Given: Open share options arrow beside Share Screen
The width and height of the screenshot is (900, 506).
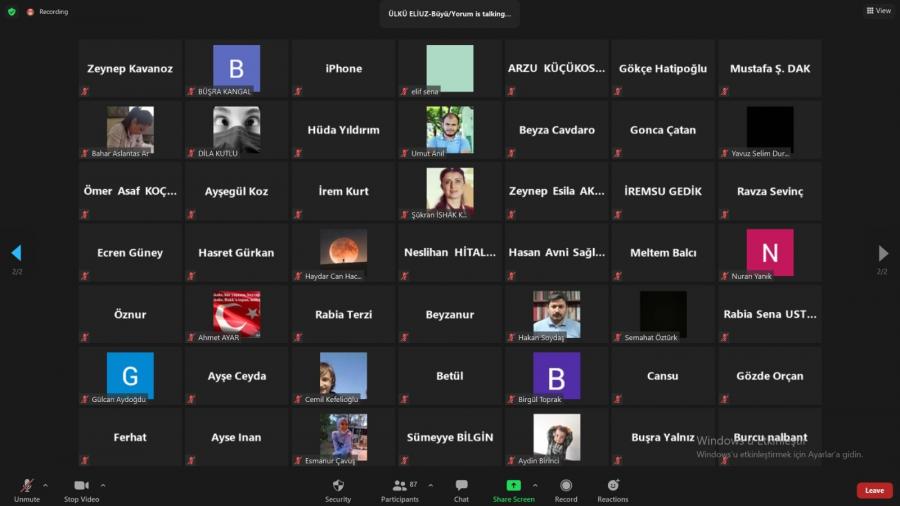Looking at the screenshot, I should (535, 485).
